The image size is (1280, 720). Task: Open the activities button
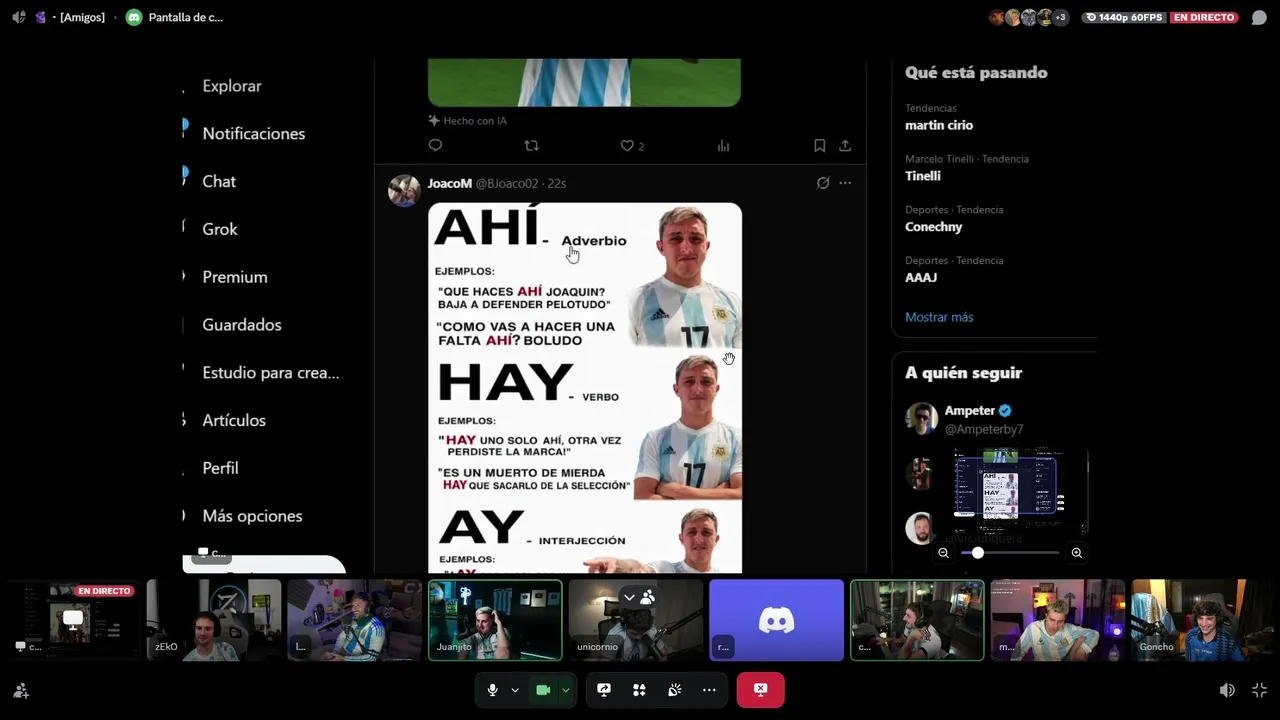[639, 690]
